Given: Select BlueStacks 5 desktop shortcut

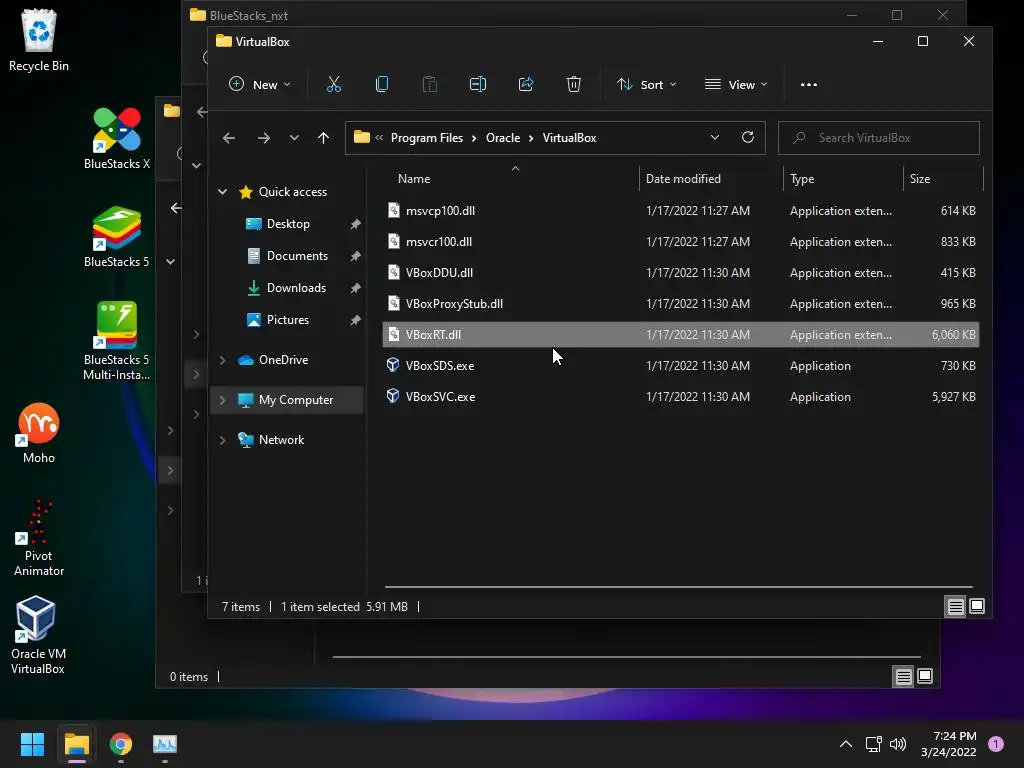Looking at the screenshot, I should tap(116, 236).
